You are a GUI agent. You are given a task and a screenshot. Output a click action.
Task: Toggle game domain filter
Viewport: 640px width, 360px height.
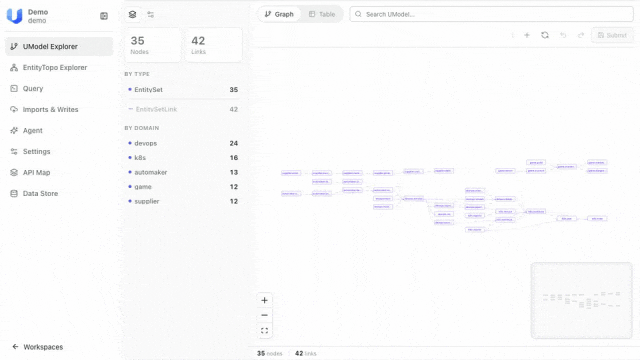click(183, 187)
